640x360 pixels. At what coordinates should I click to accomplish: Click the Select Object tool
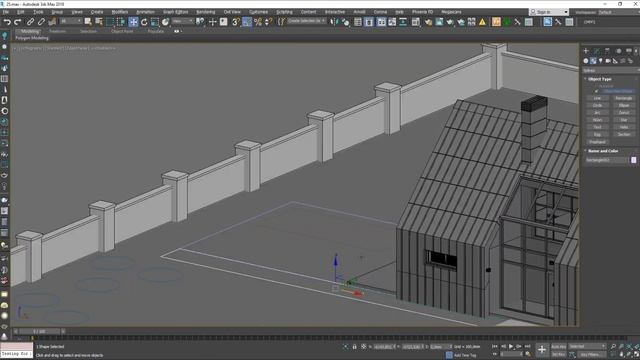click(88, 22)
